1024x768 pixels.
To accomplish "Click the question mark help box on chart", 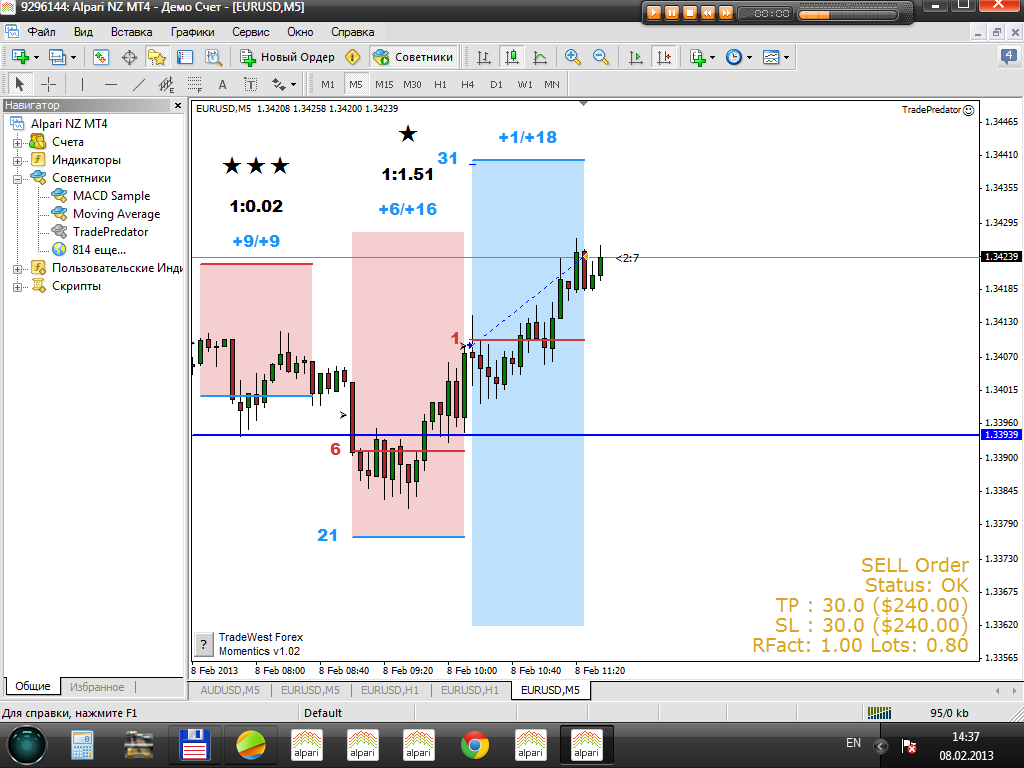I will click(x=204, y=644).
